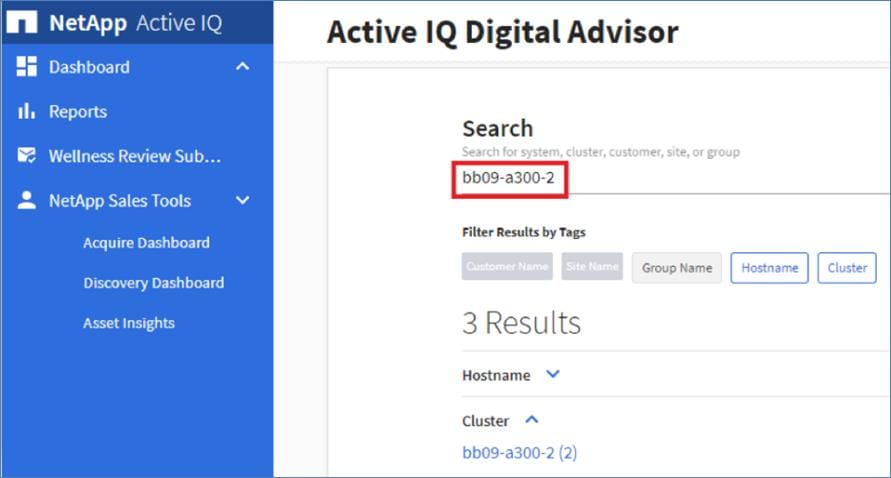
Task: Click the search hint text line
Action: 601,152
